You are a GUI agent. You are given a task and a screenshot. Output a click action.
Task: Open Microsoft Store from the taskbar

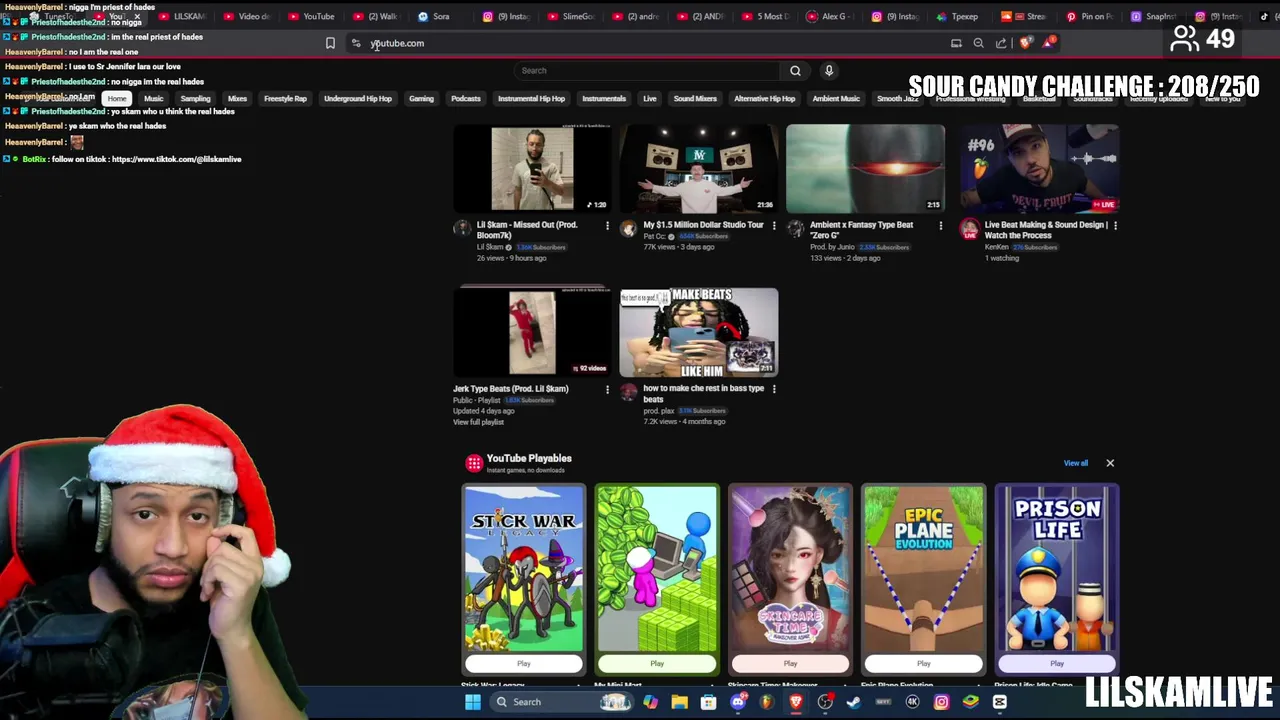708,702
